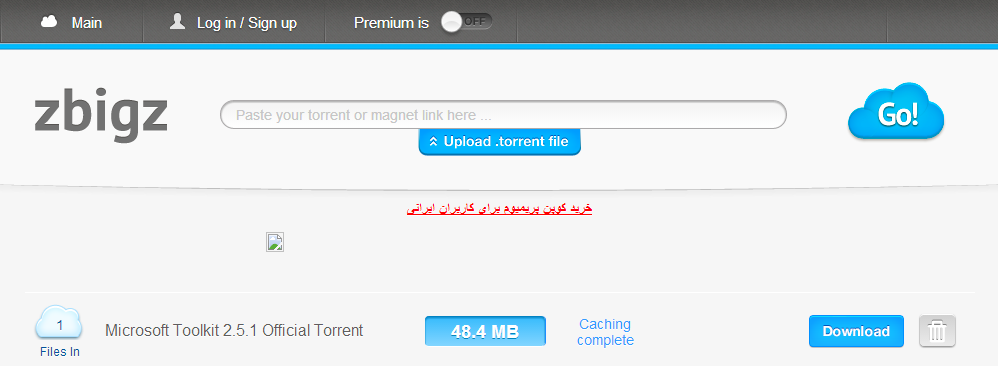
Task: Open the Main menu item
Action: coord(87,23)
